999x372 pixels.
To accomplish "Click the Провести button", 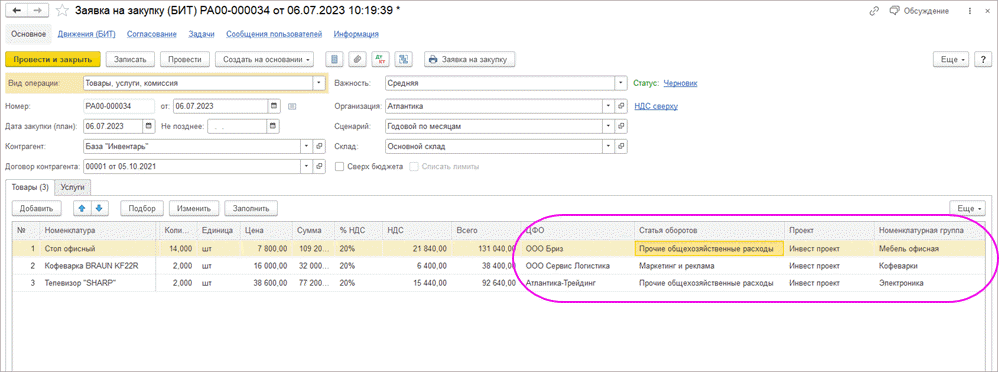I will [185, 59].
